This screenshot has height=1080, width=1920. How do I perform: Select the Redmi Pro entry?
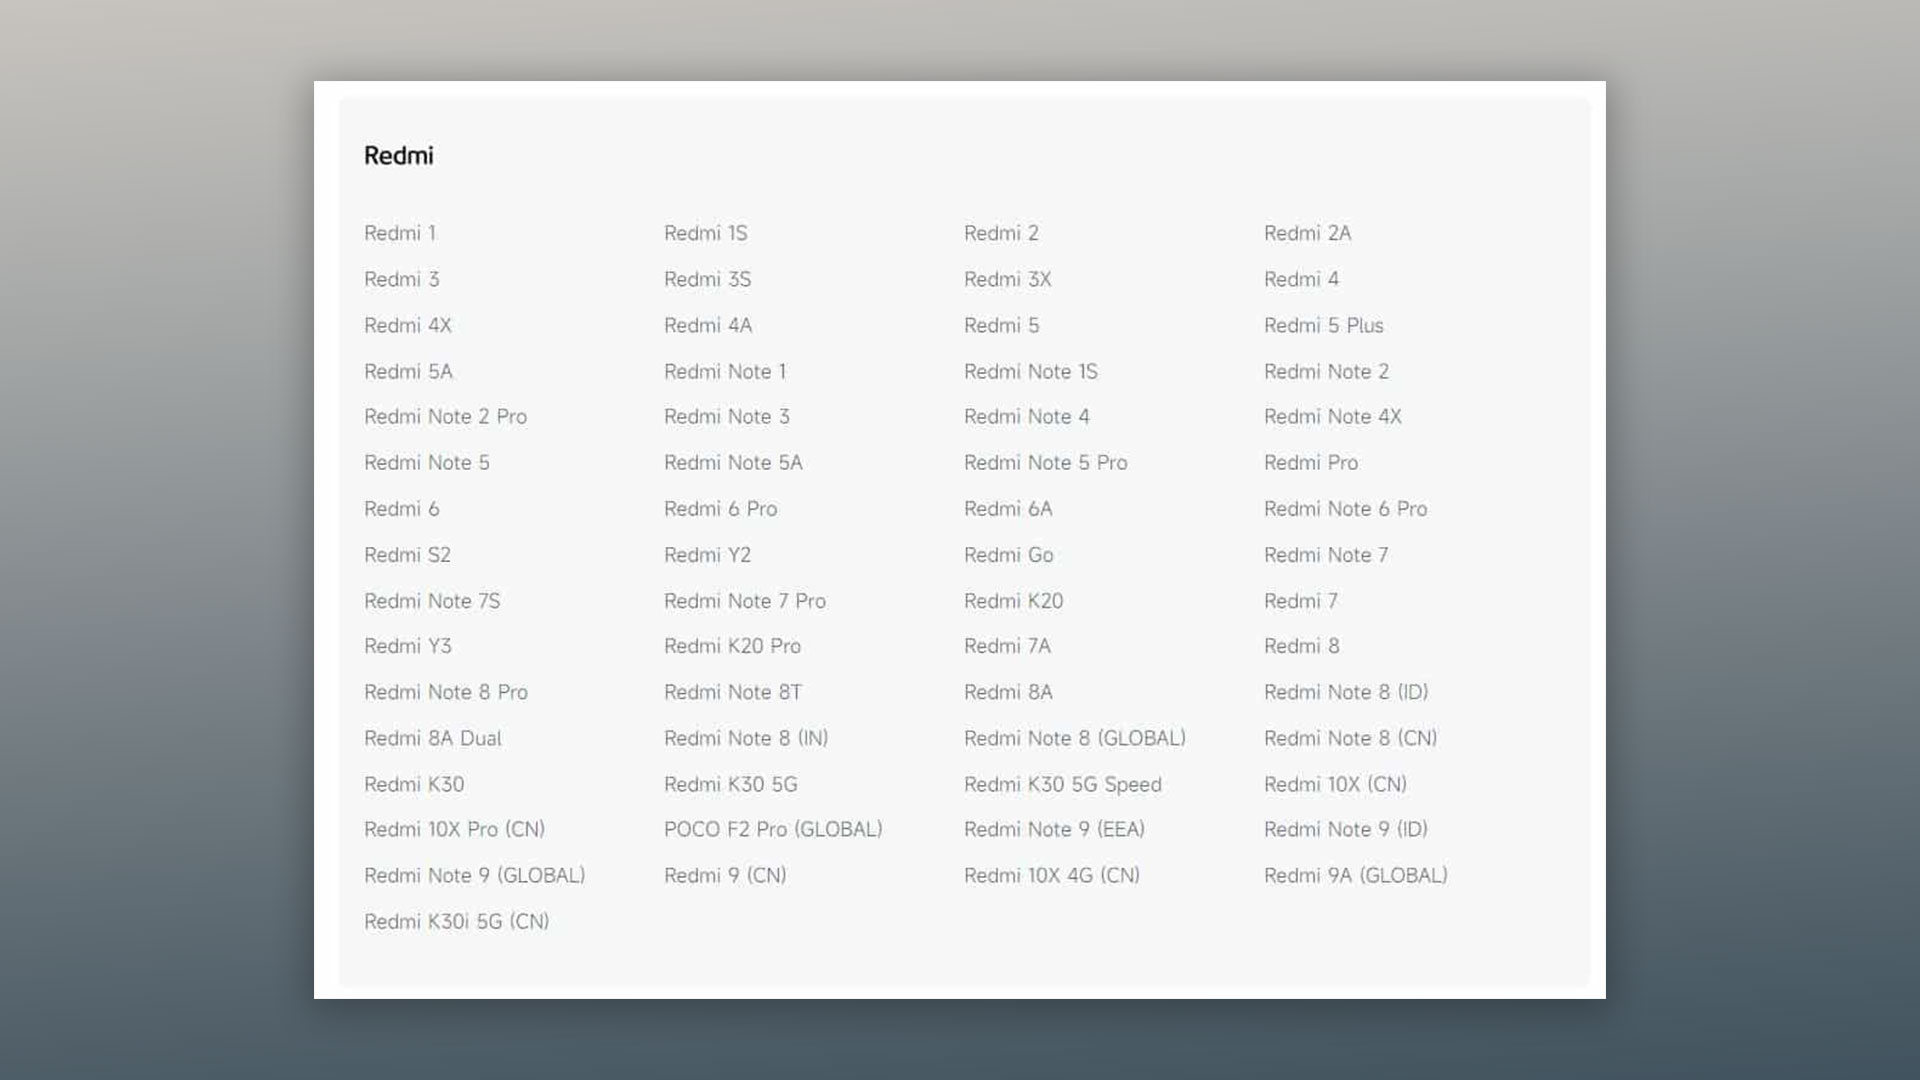(1311, 462)
